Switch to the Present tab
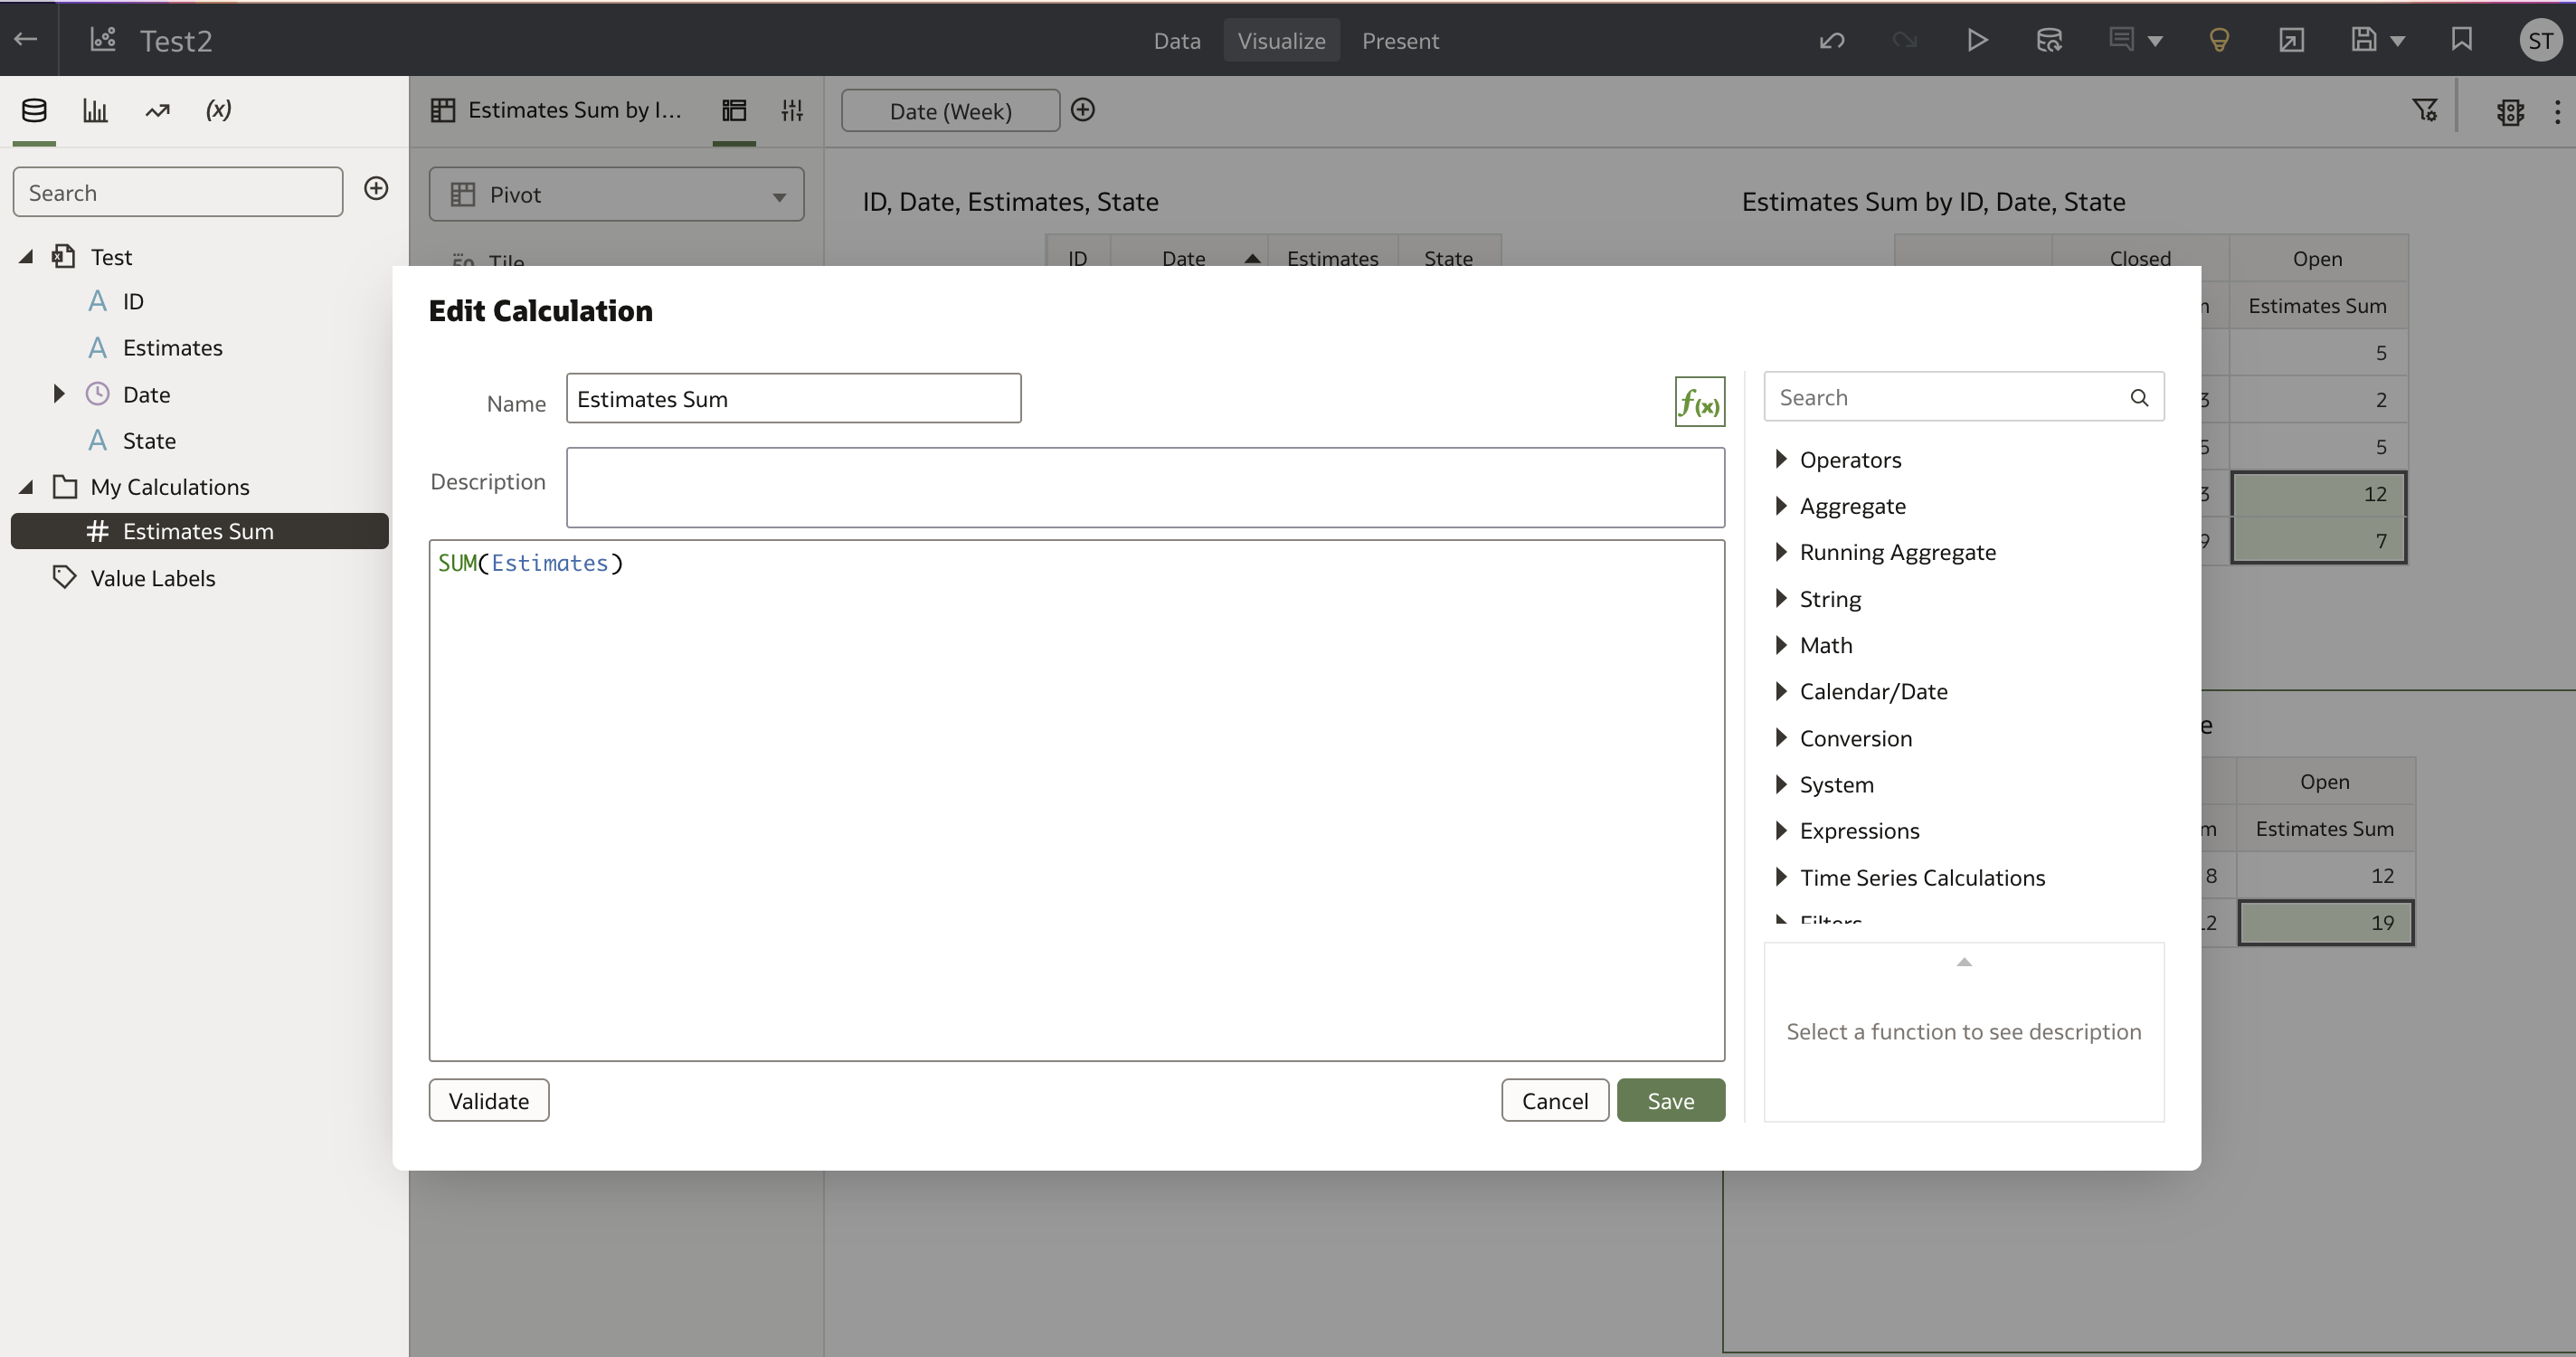This screenshot has width=2576, height=1357. click(1400, 41)
